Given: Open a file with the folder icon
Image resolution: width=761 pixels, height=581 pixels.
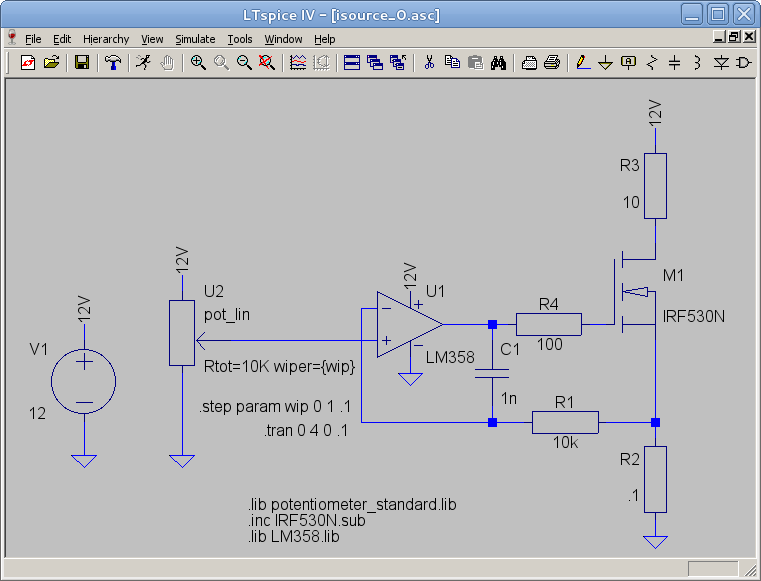Looking at the screenshot, I should pyautogui.click(x=51, y=63).
